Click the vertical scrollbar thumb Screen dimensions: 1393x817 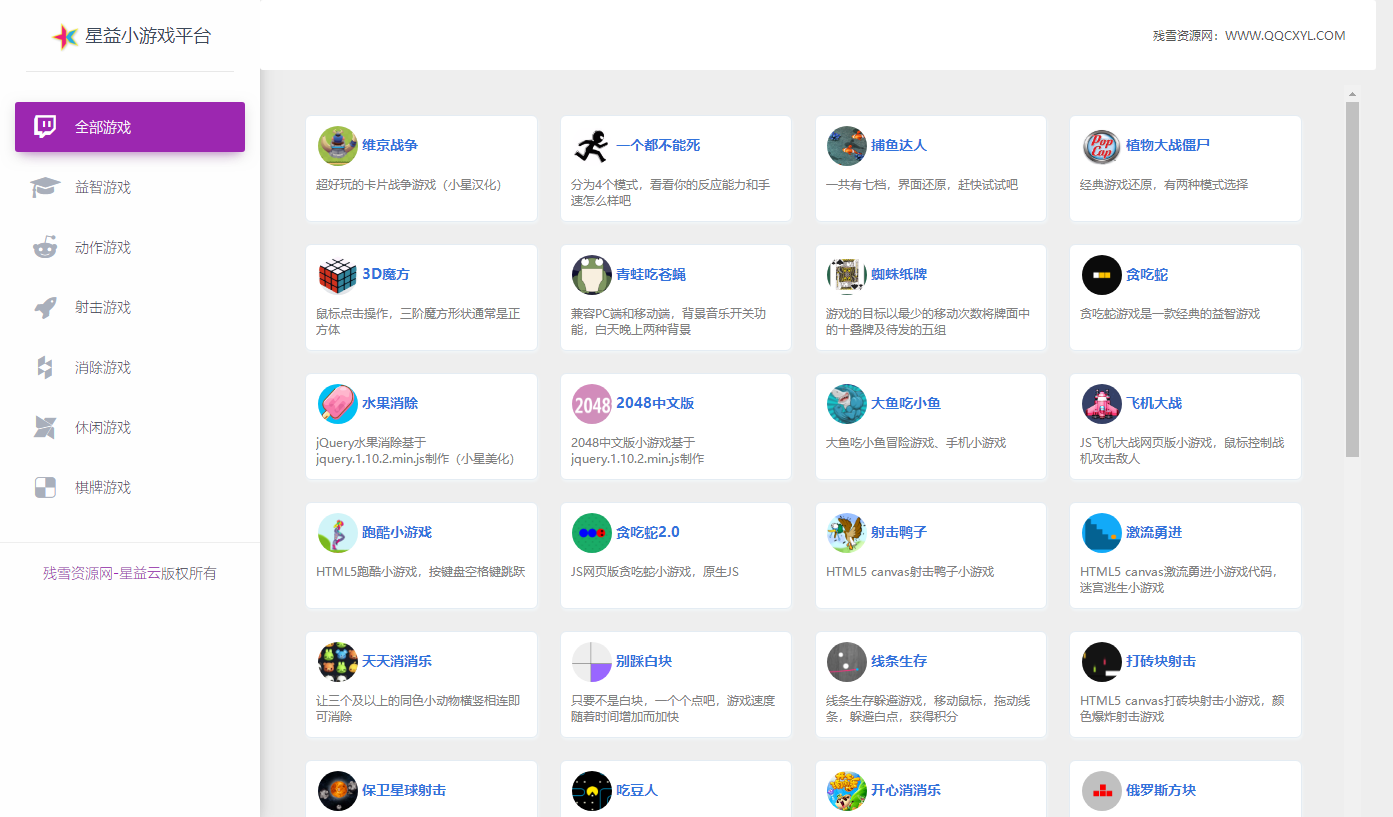(x=1352, y=280)
